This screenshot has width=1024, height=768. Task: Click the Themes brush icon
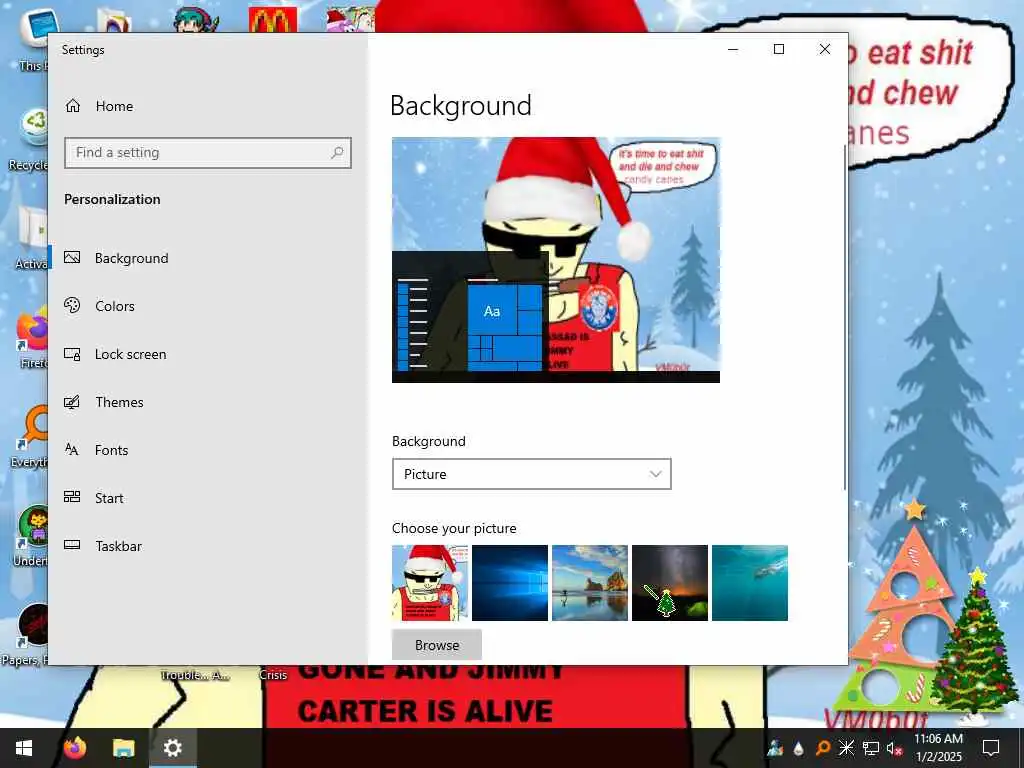[72, 402]
